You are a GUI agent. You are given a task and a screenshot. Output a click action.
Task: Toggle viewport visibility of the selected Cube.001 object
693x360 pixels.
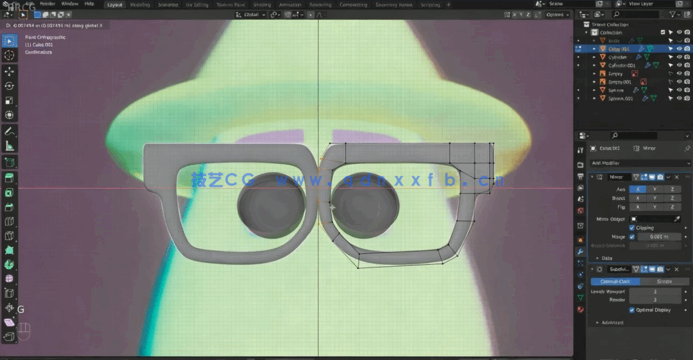coord(680,49)
